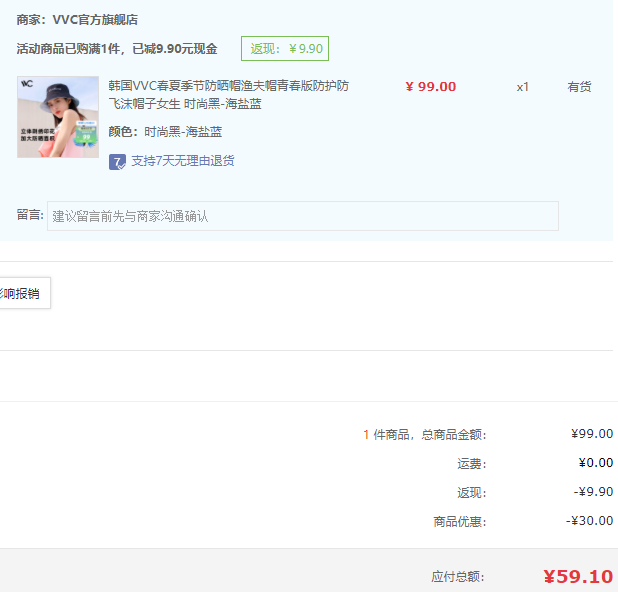Click the 7-day return badge icon
The height and width of the screenshot is (592, 618).
click(x=117, y=162)
